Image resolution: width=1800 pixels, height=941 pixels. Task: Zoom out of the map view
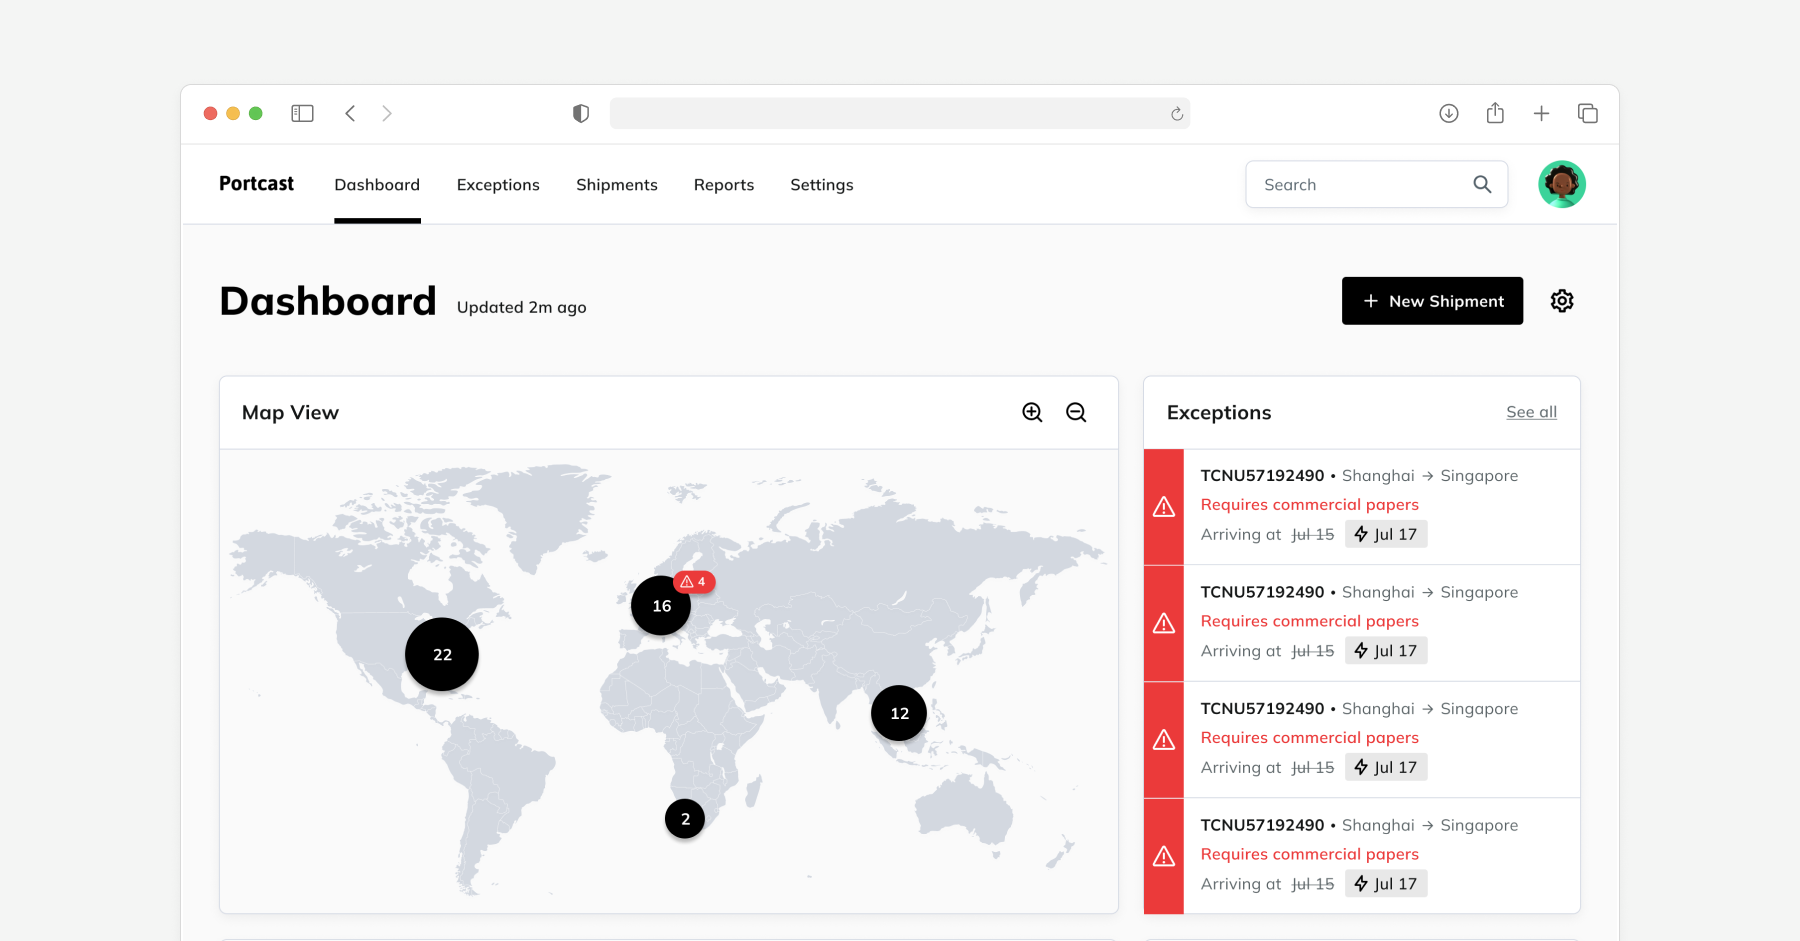pos(1076,412)
